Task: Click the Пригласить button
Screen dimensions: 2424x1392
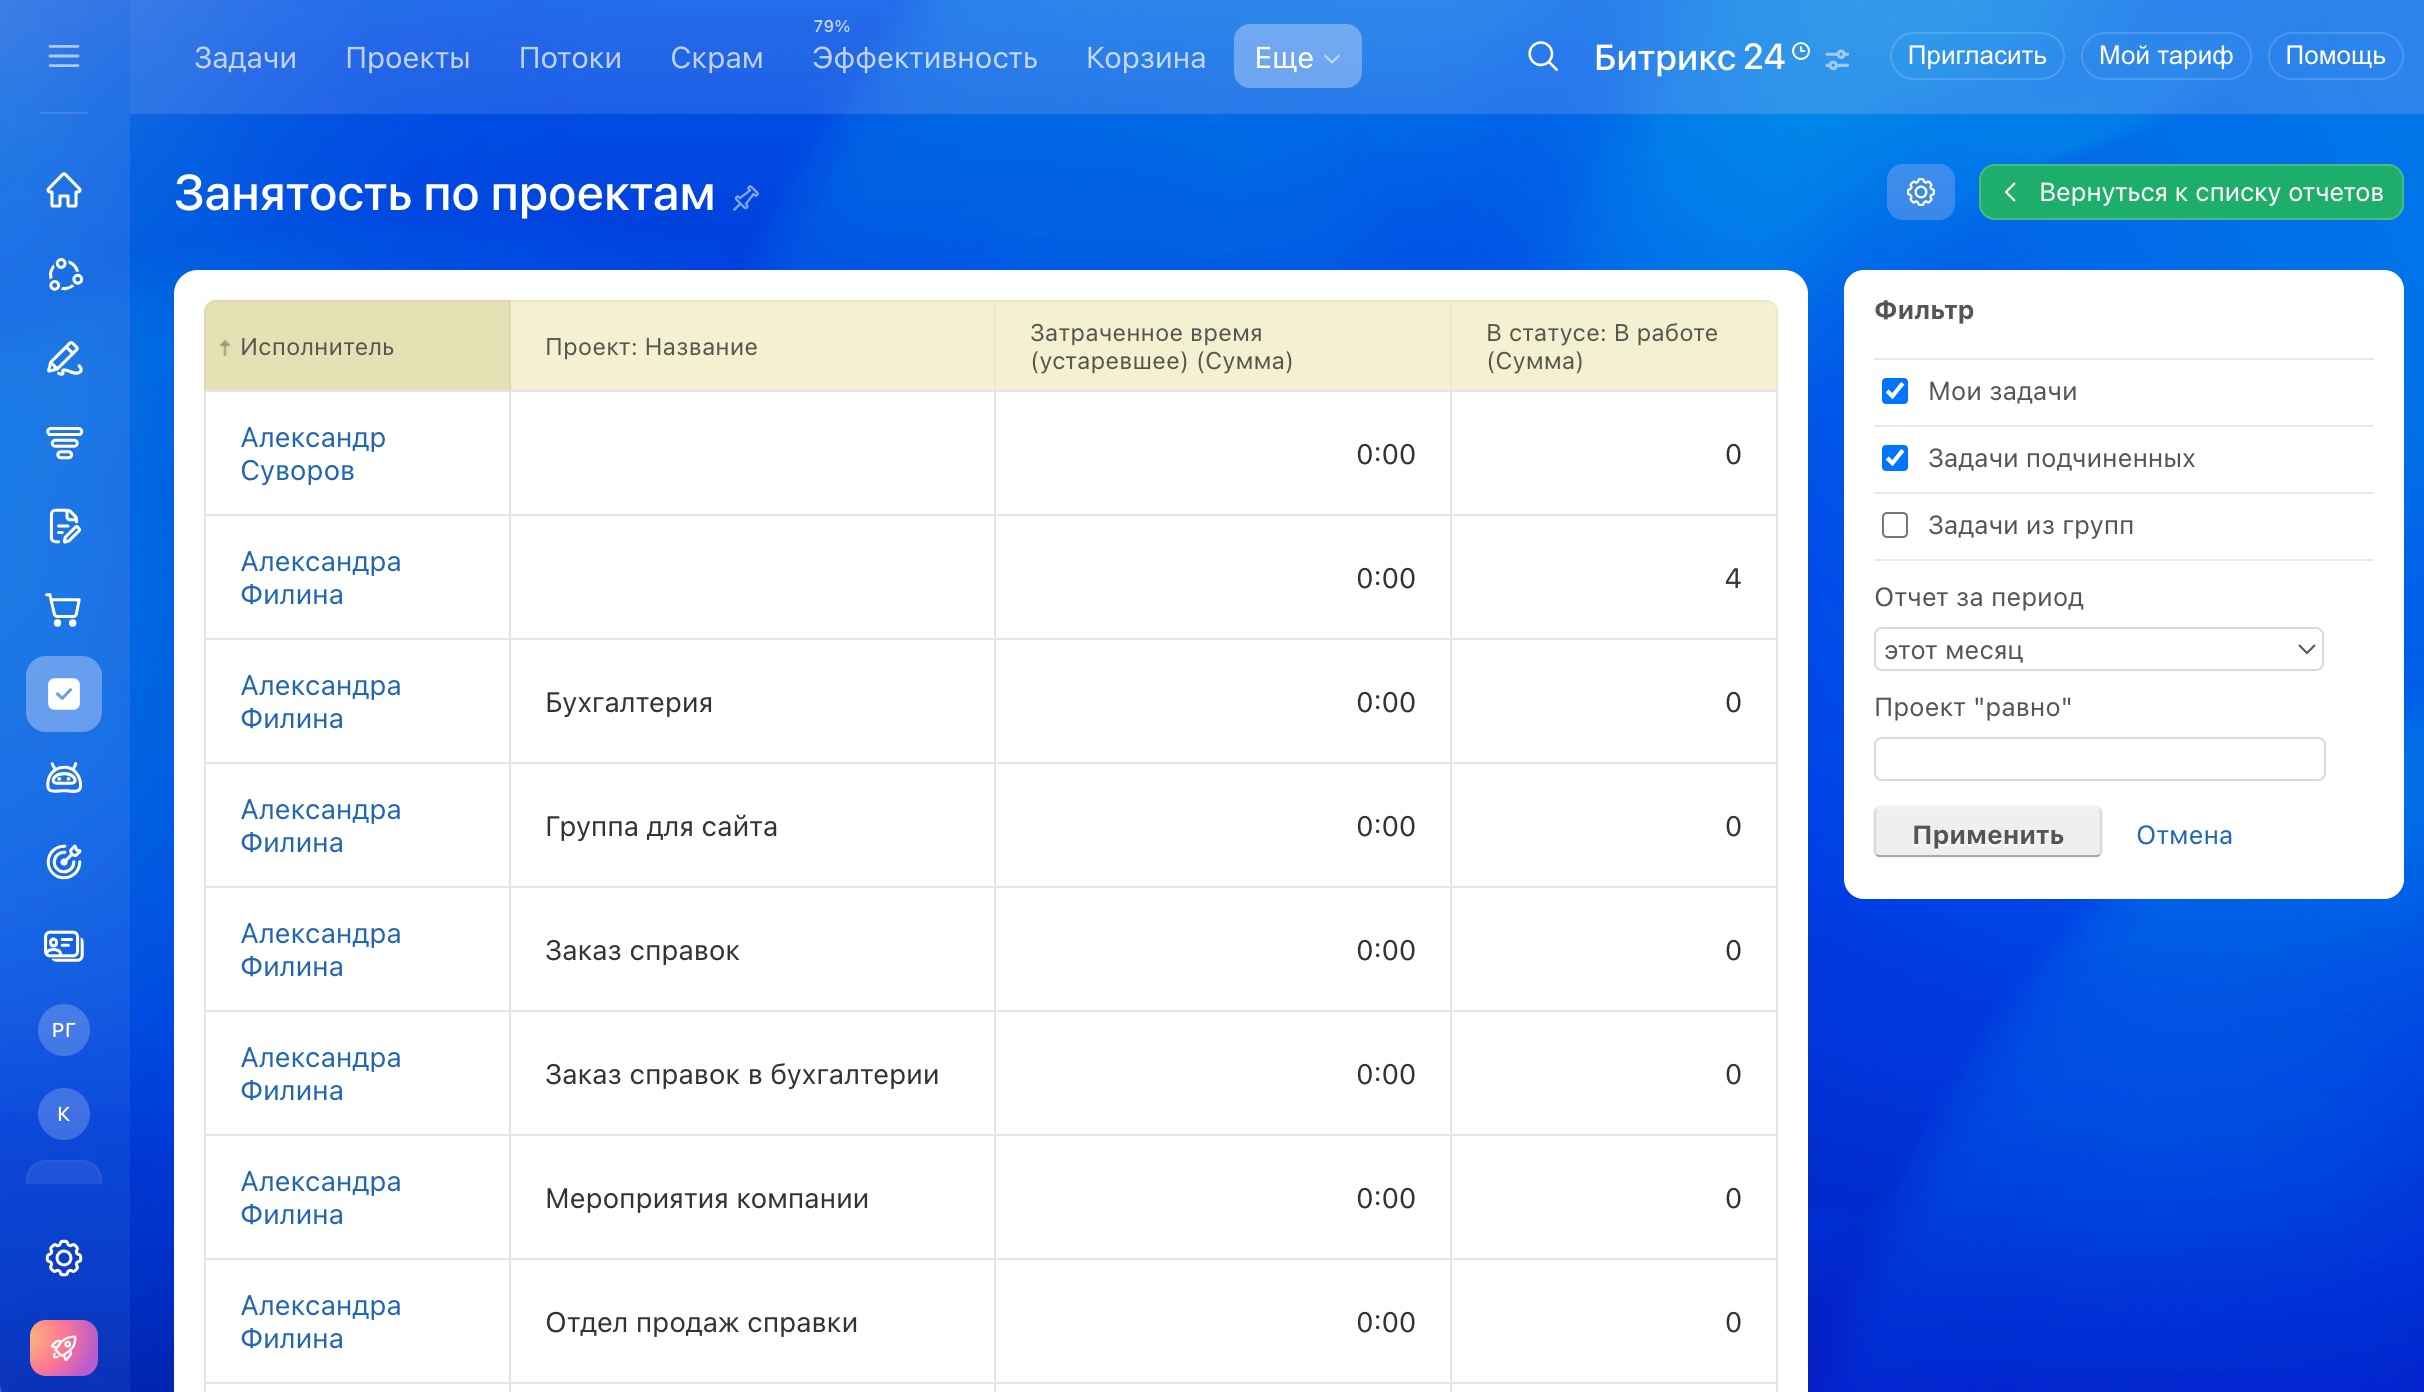Action: tap(1976, 56)
